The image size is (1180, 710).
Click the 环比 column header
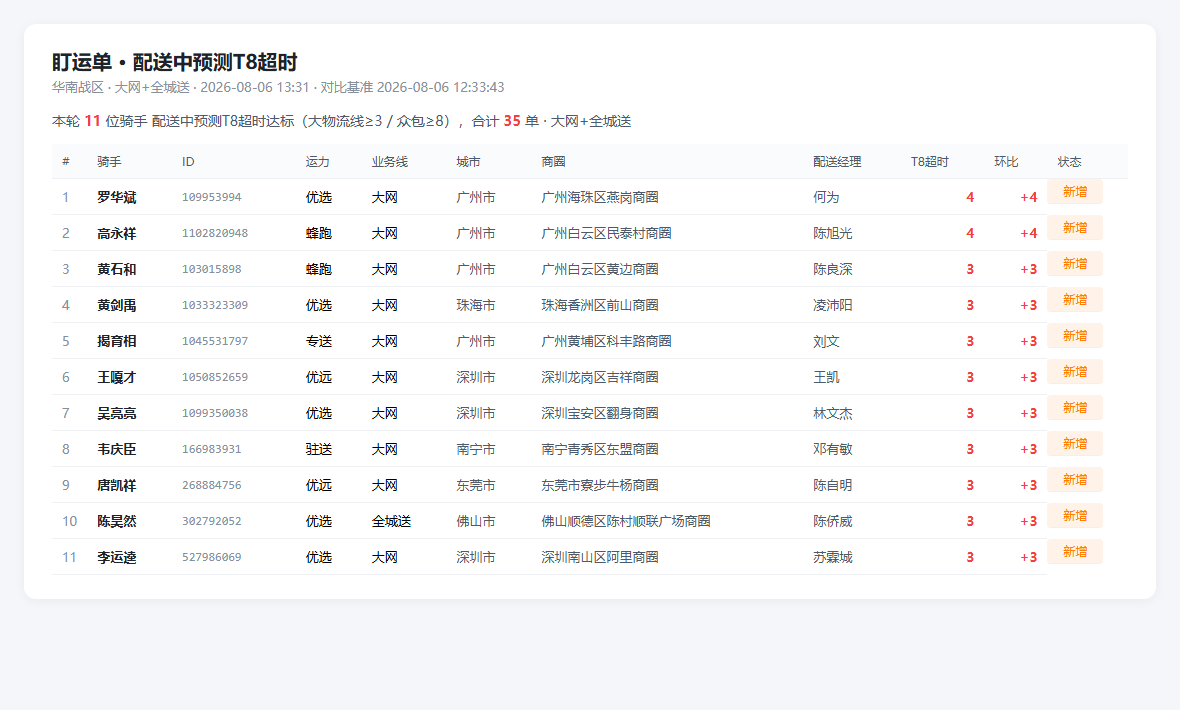(1006, 162)
